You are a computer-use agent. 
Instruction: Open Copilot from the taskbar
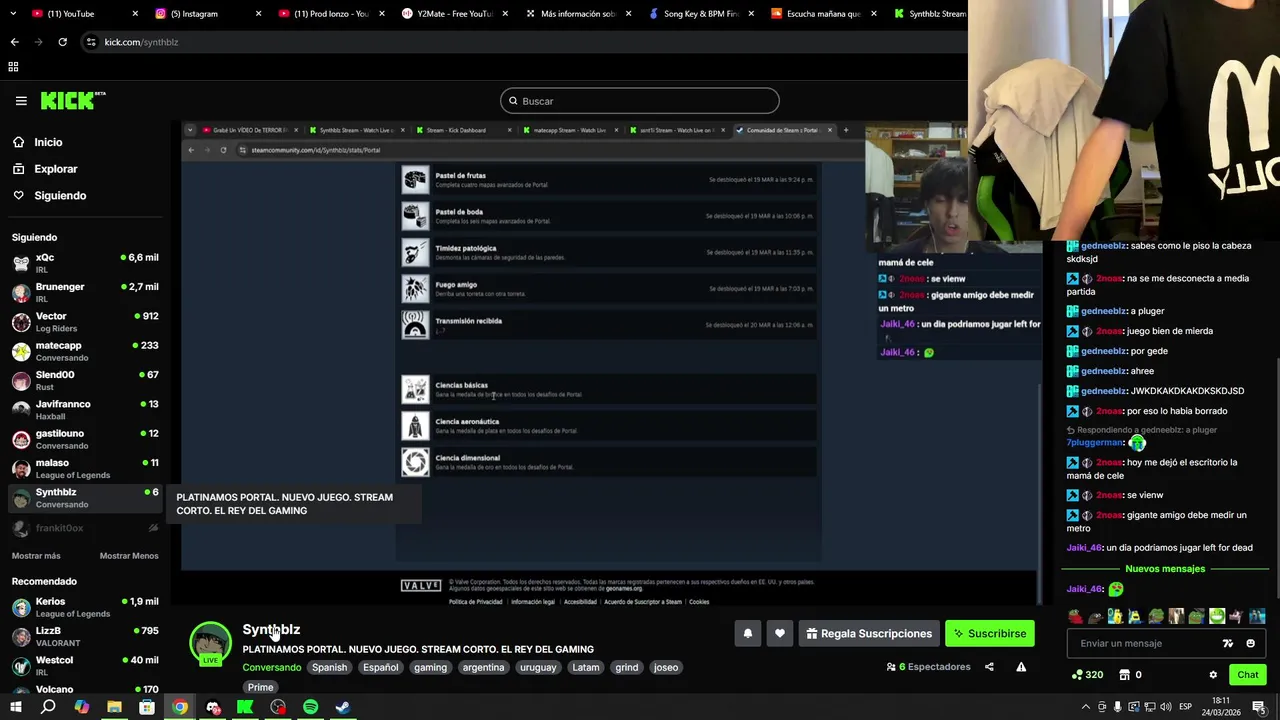tap(81, 707)
